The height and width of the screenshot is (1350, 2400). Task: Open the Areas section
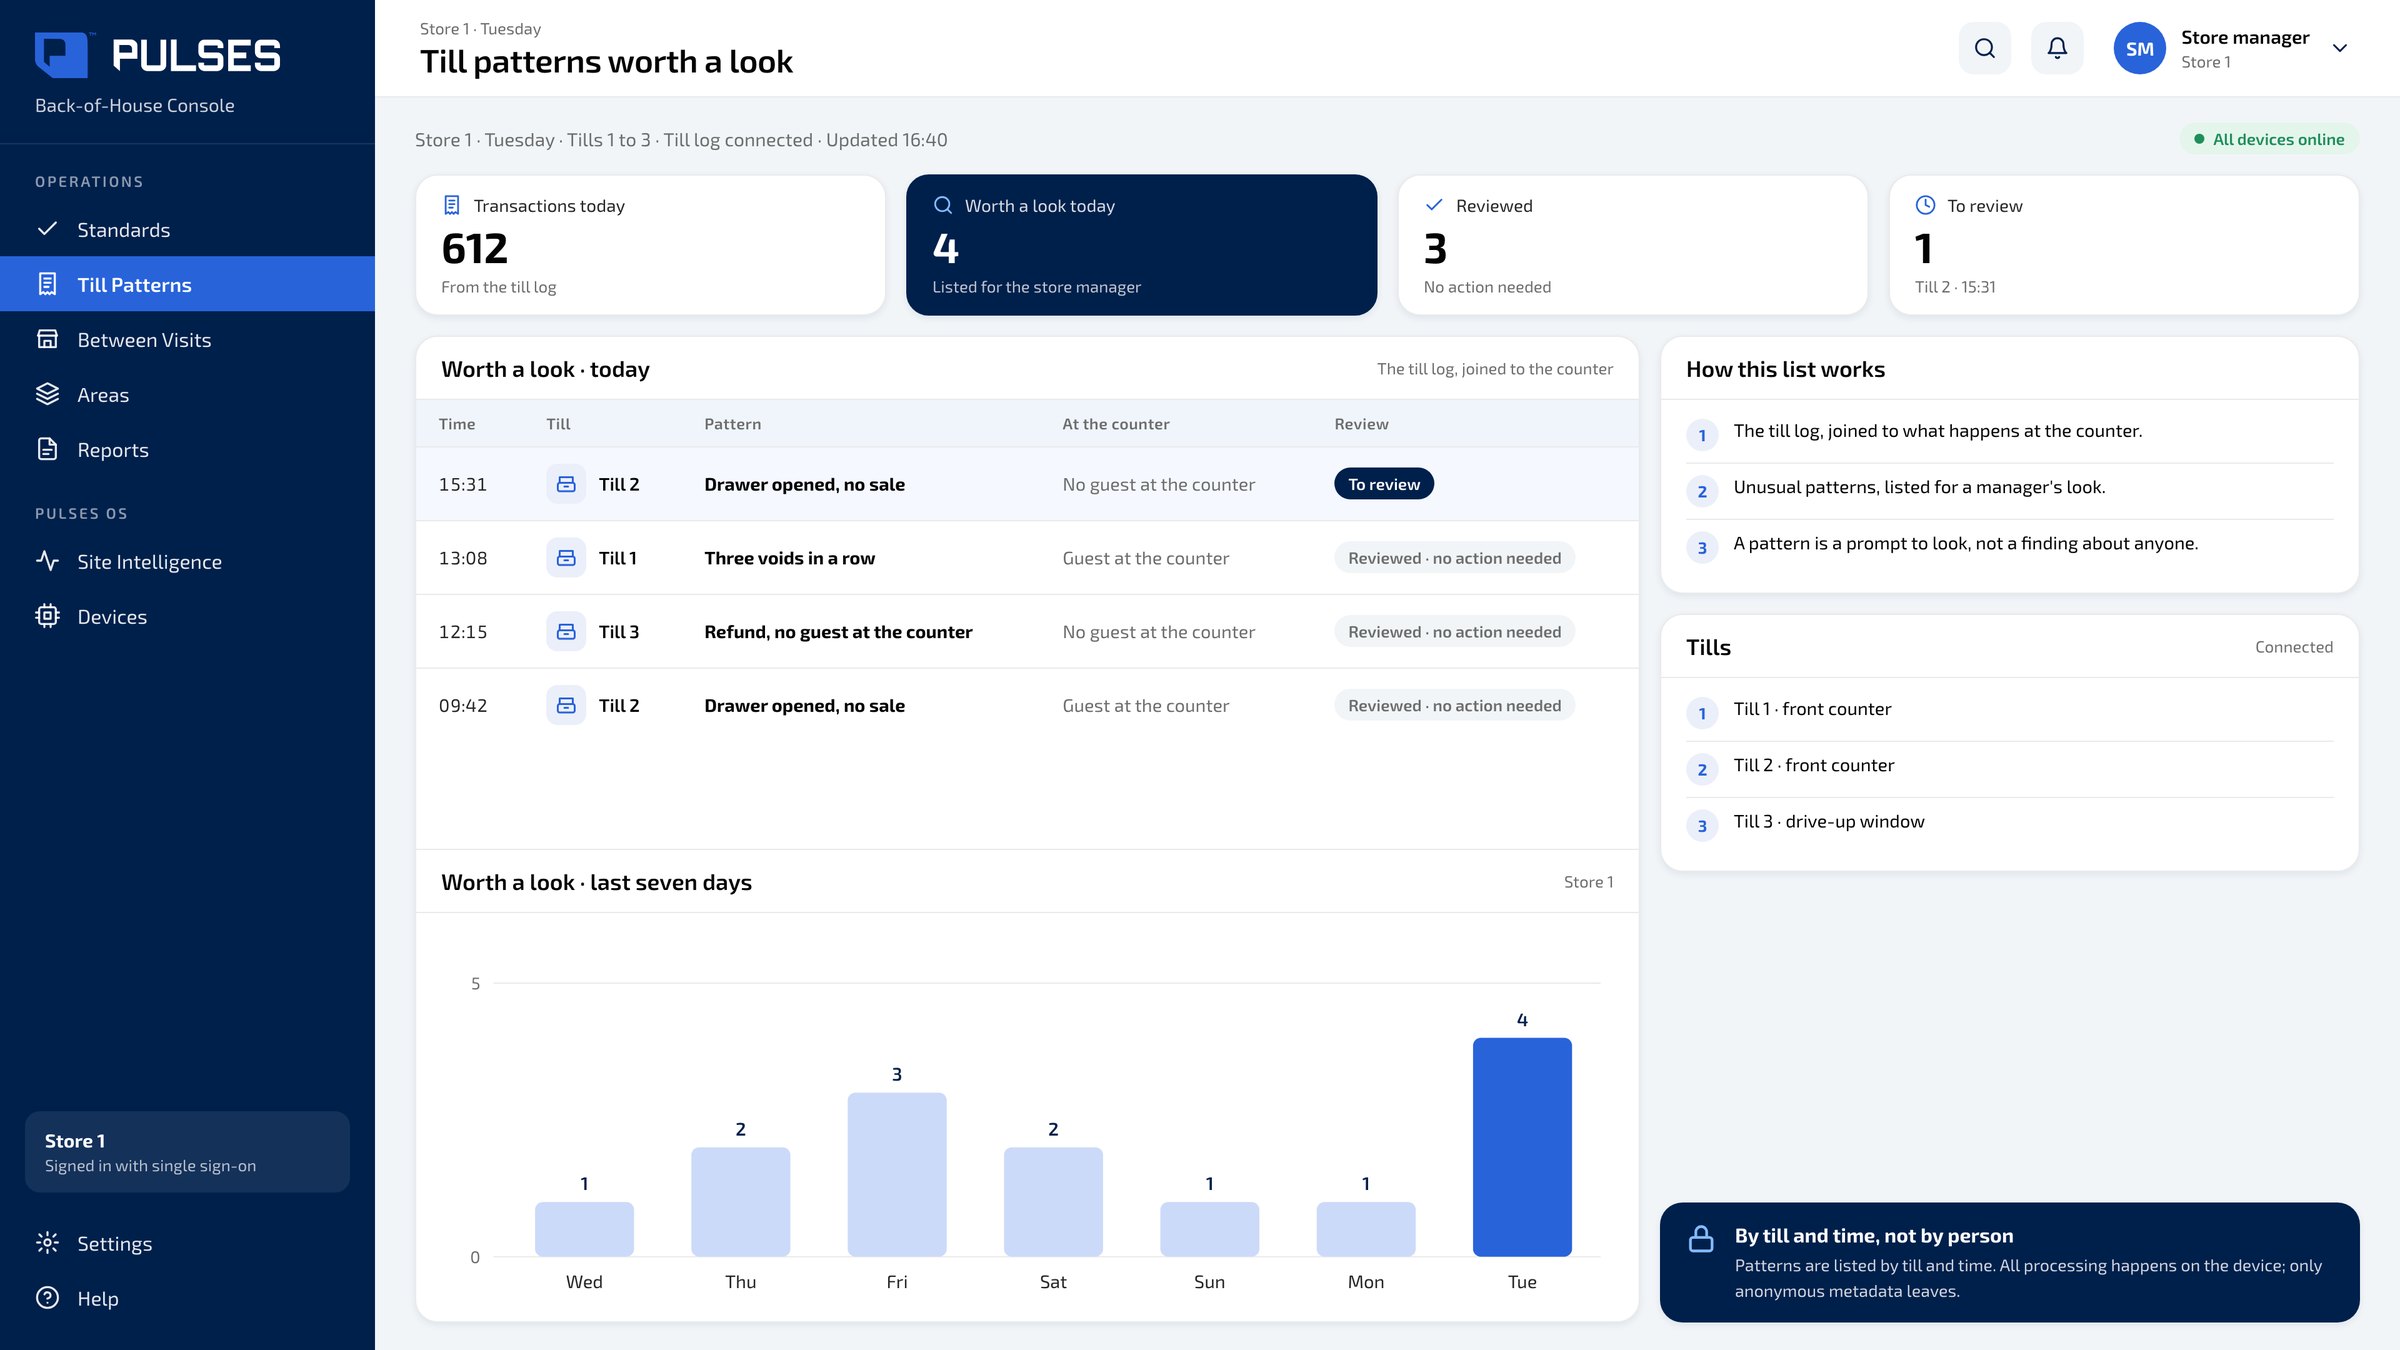click(187, 394)
